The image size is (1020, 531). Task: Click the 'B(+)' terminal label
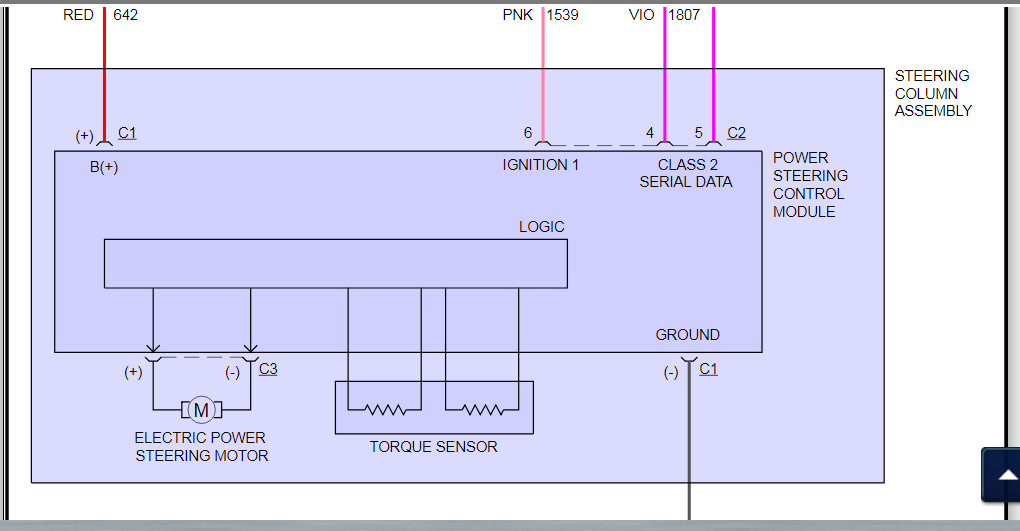[x=104, y=167]
